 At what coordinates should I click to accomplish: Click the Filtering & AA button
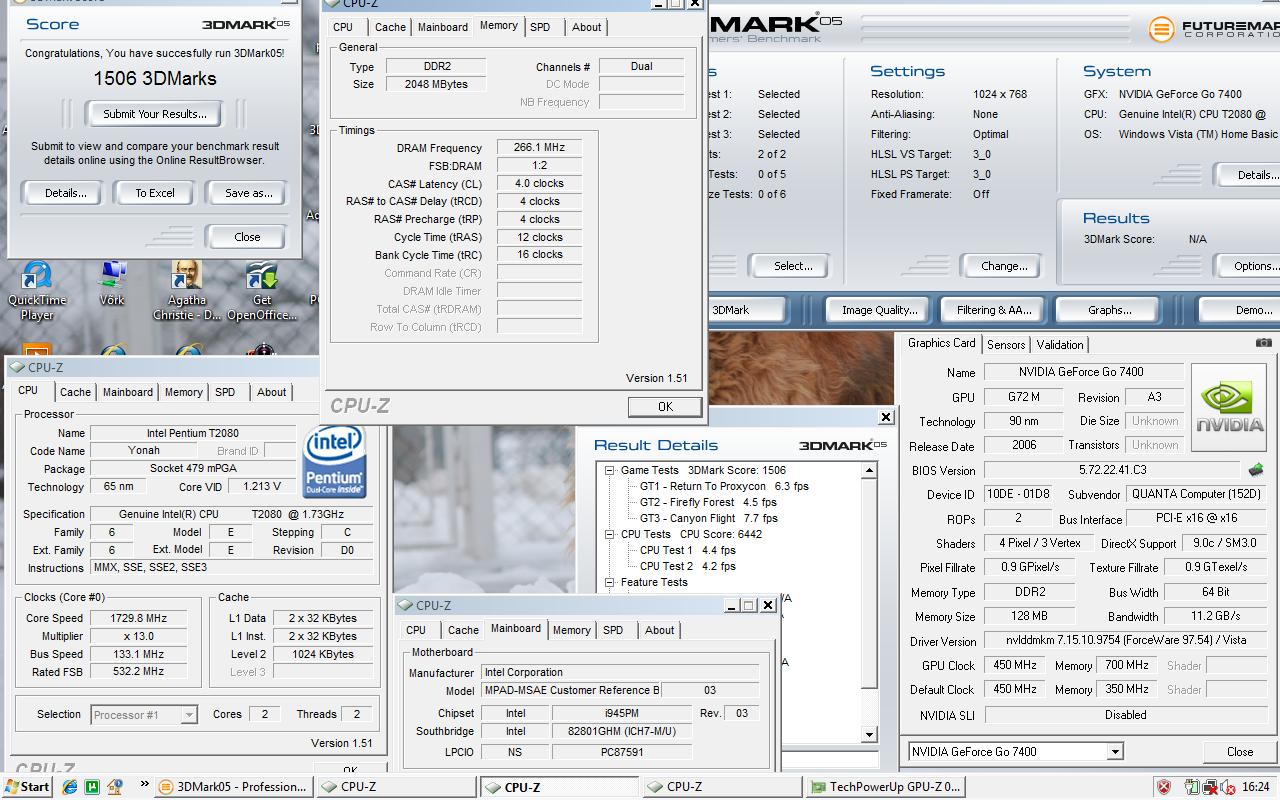click(994, 310)
